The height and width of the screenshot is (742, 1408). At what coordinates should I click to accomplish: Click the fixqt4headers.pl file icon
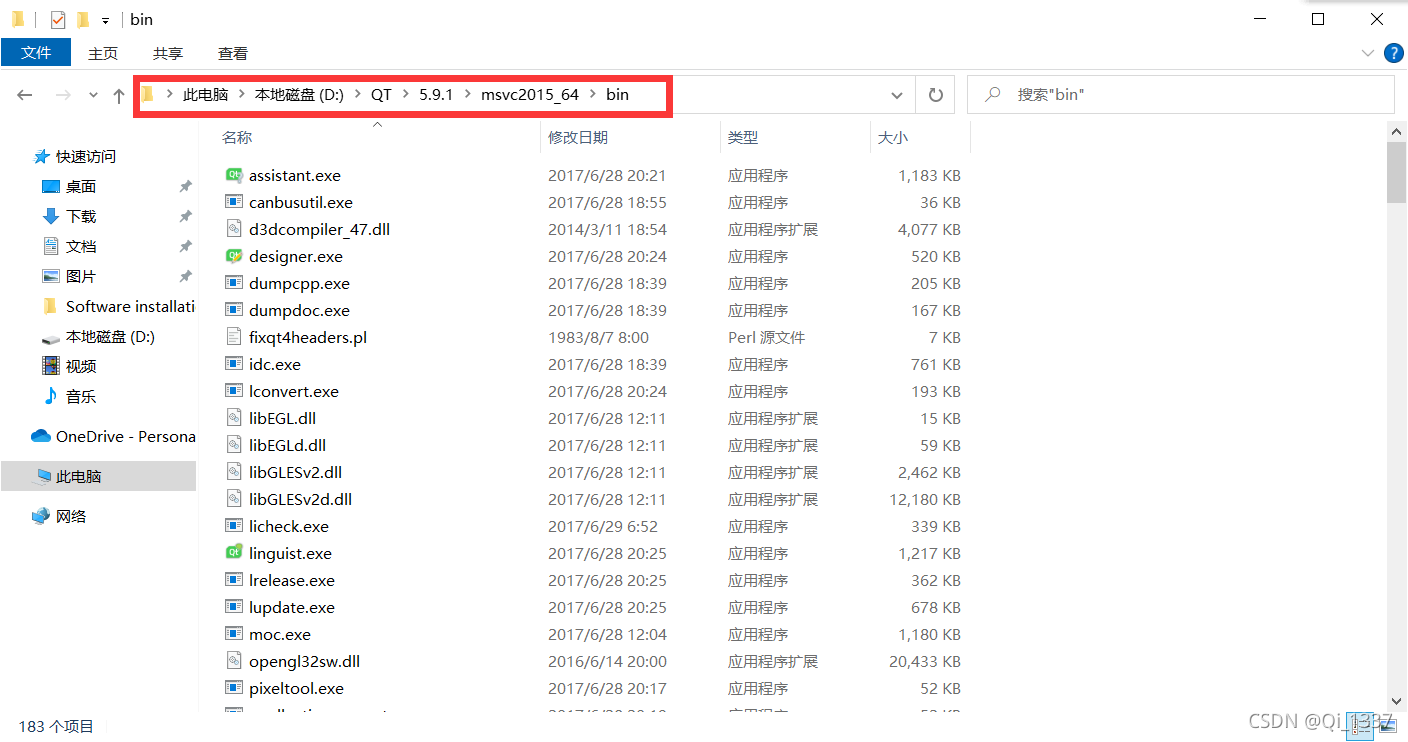(234, 337)
